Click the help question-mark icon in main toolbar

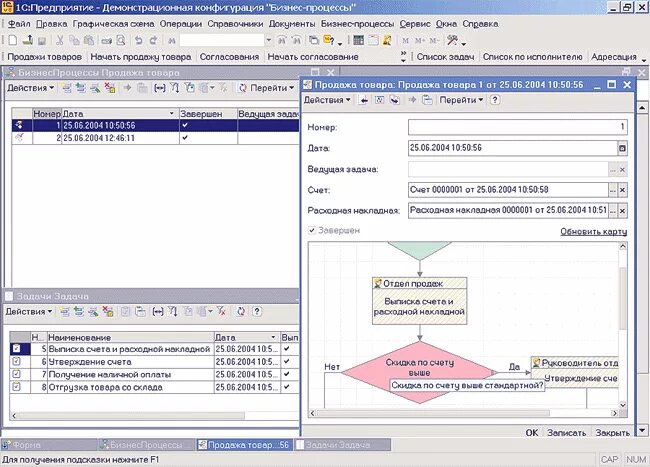pyautogui.click(x=328, y=40)
